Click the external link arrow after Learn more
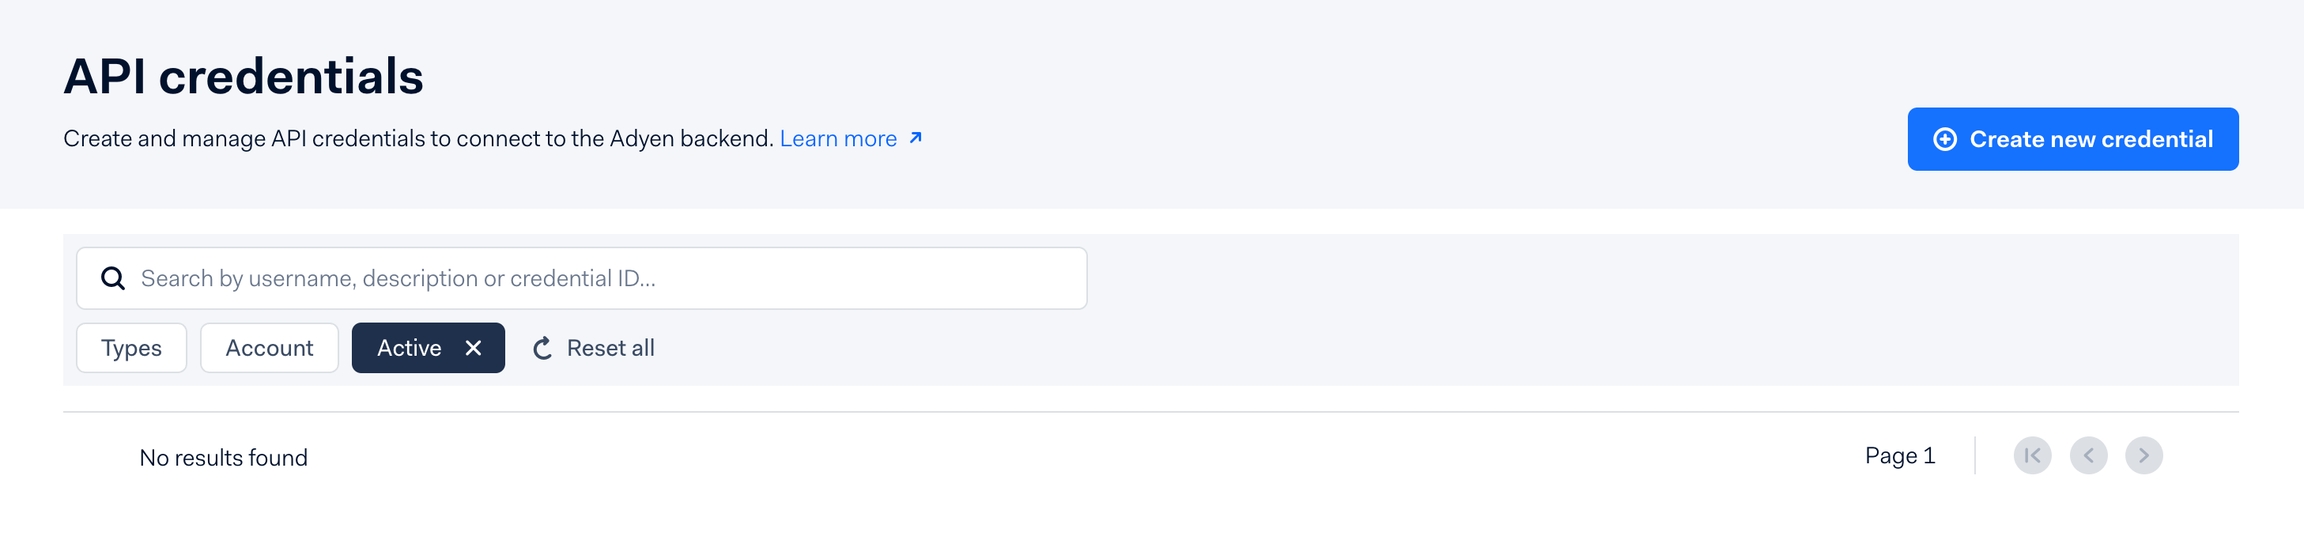 coord(915,138)
